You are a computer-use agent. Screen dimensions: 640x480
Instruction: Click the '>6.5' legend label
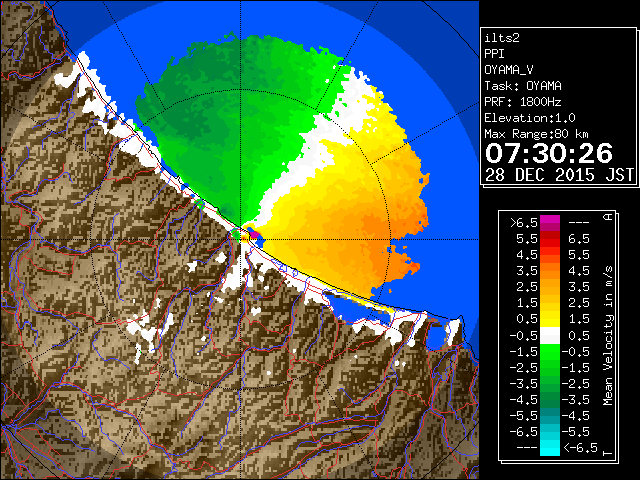(x=524, y=223)
